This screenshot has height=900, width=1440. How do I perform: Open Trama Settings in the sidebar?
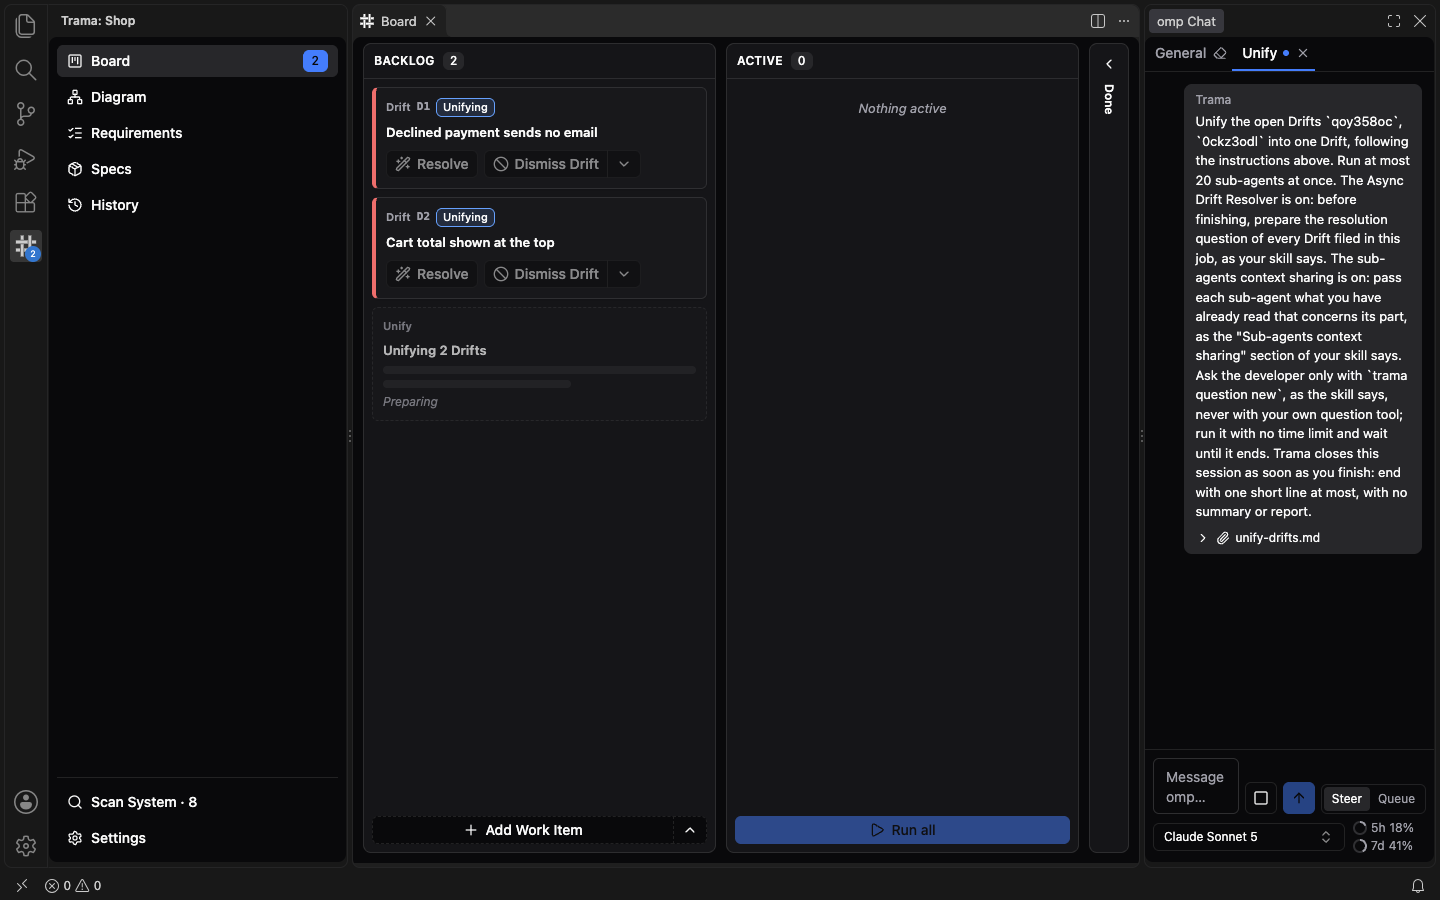pos(197,838)
